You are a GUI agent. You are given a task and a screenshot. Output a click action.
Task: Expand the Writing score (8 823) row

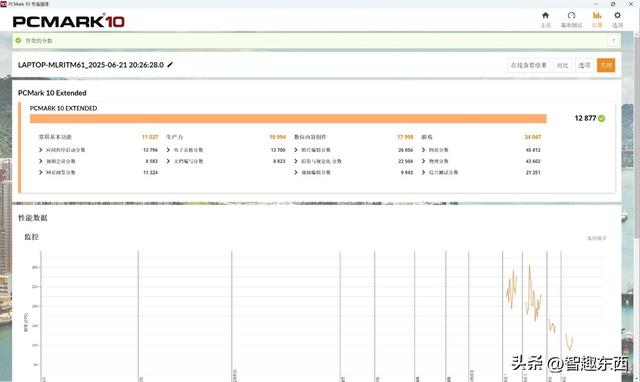point(226,161)
